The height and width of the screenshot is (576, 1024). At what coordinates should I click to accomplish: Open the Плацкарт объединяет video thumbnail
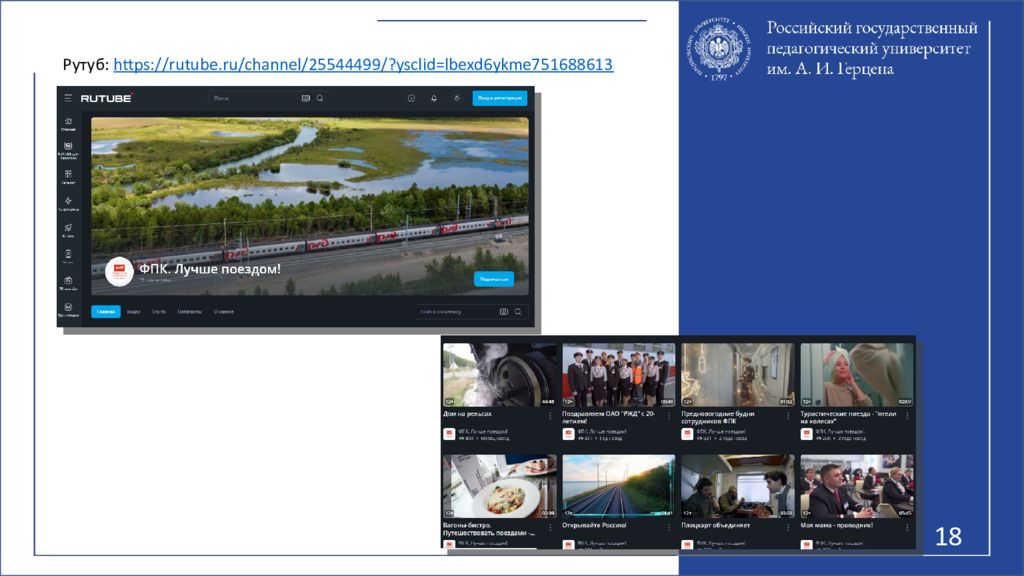point(738,487)
